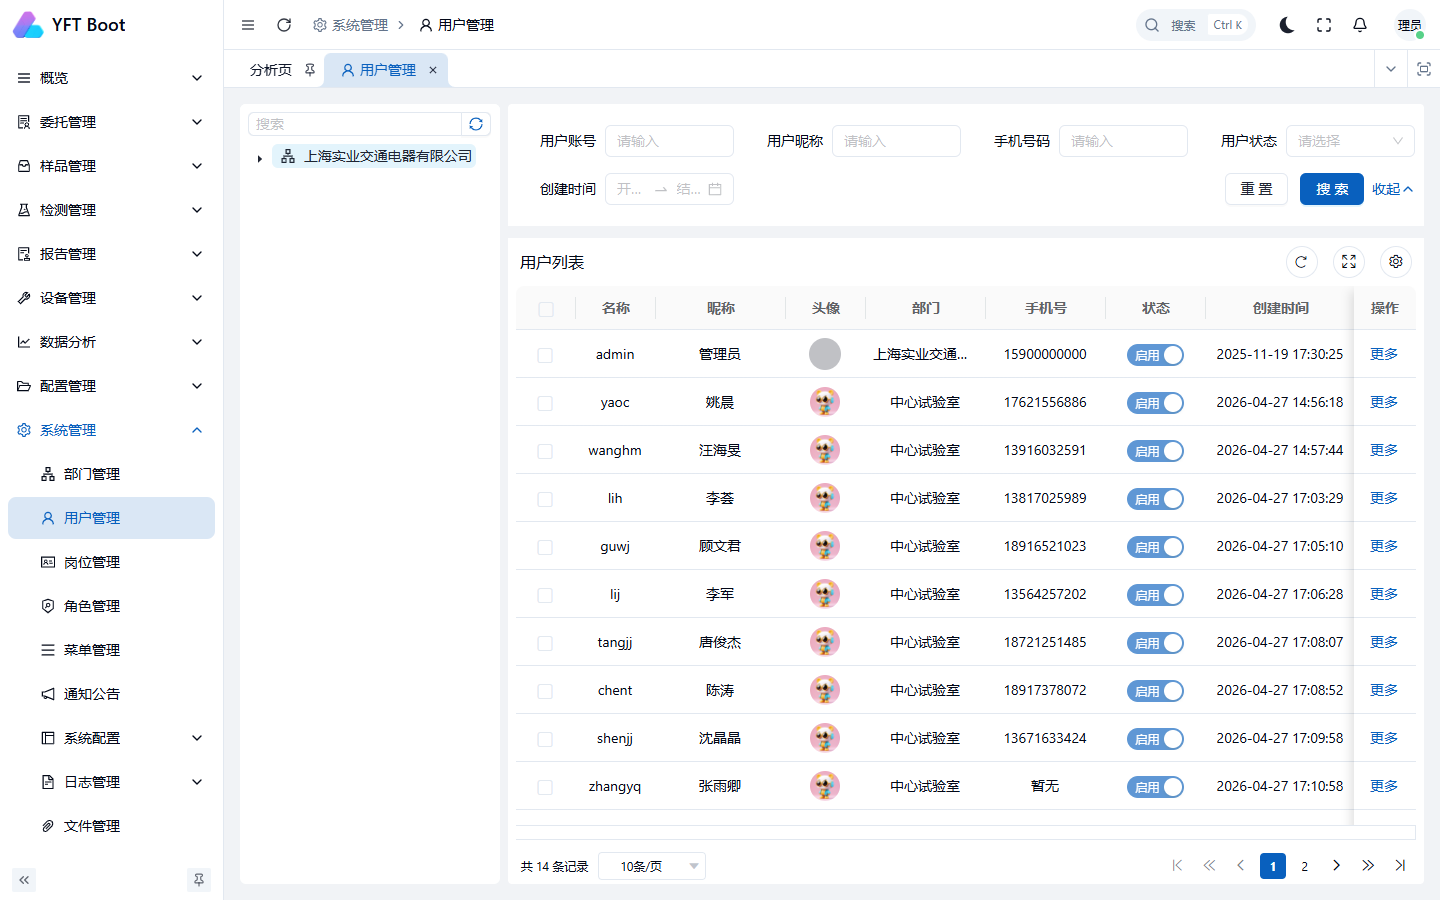Click the 搜索 search button

click(1332, 189)
